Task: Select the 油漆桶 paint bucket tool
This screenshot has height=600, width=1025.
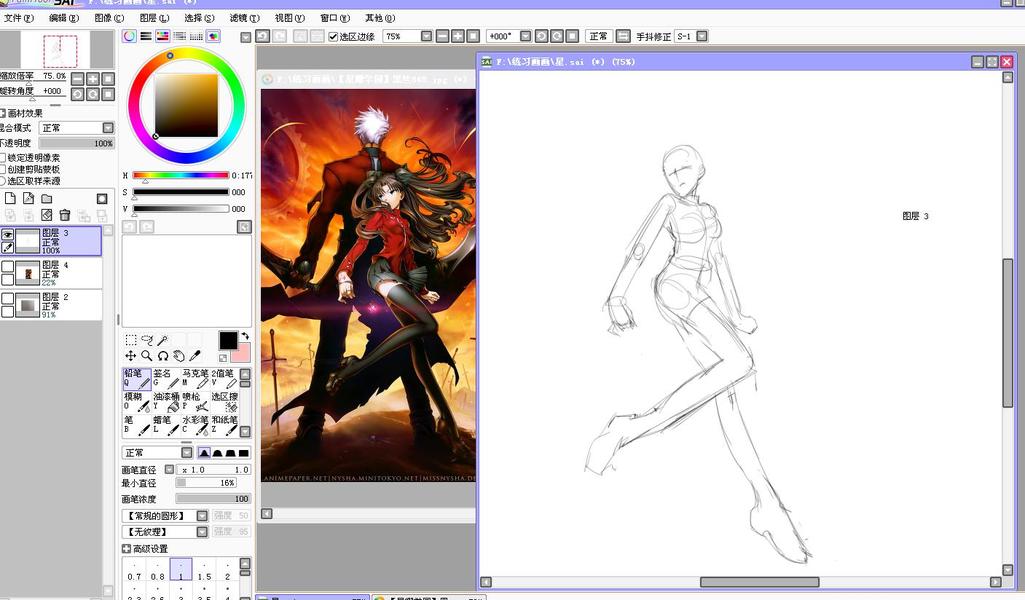Action: (x=166, y=401)
